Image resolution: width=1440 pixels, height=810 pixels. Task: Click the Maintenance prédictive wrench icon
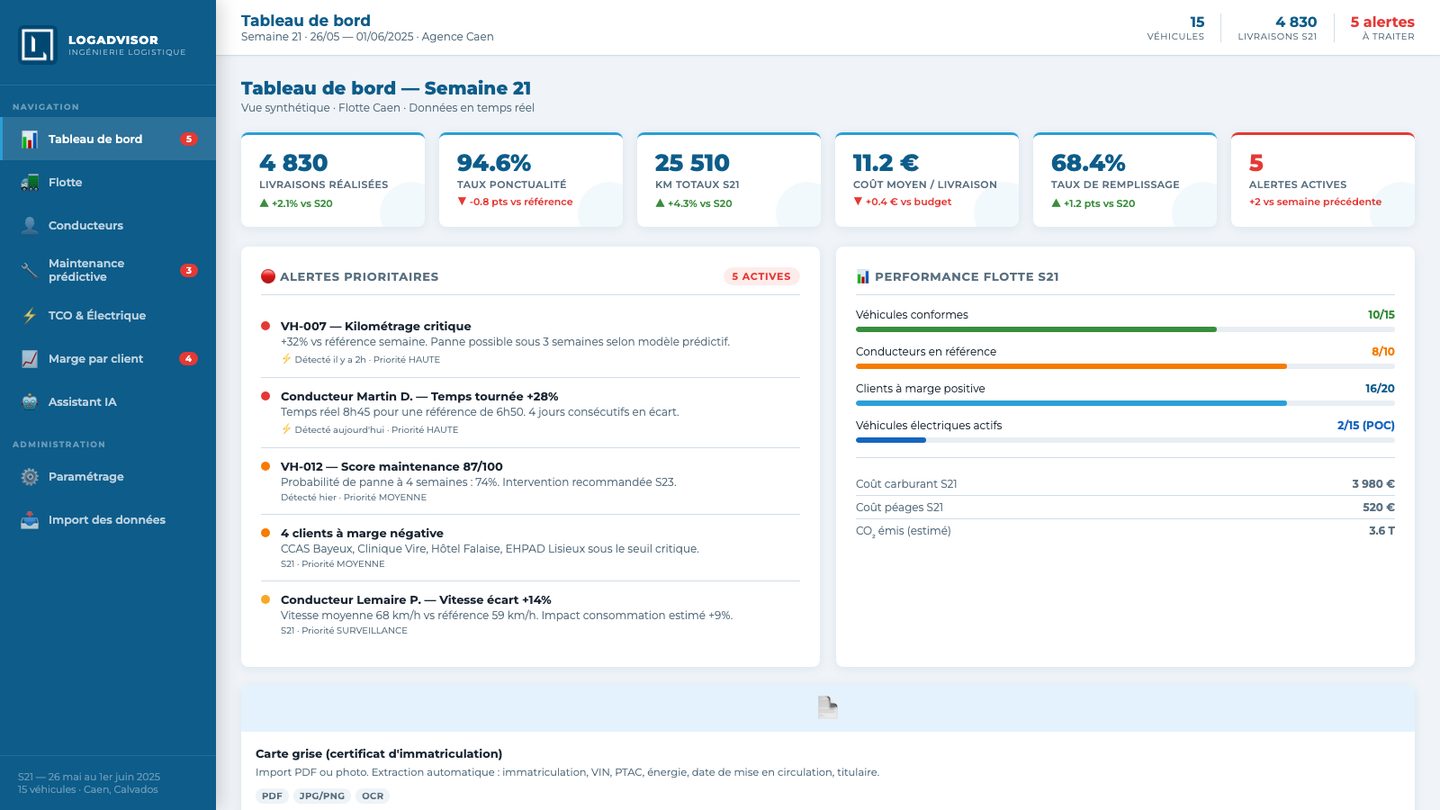point(30,270)
